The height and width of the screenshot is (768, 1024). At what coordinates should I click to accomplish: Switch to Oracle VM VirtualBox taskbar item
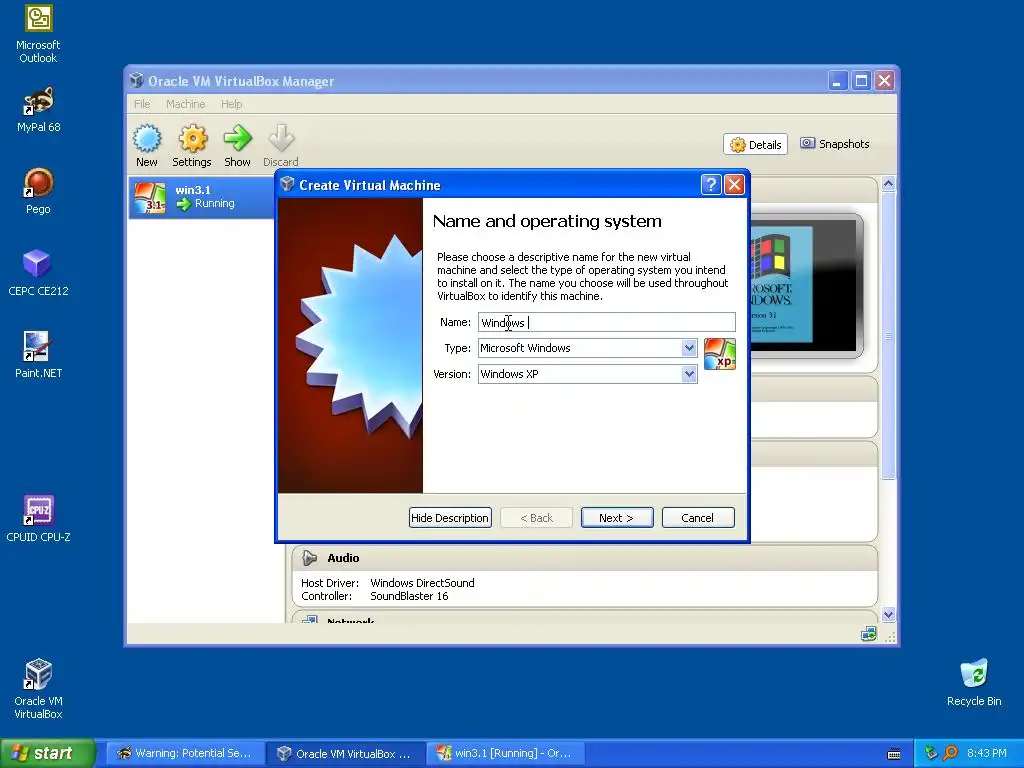tap(345, 754)
